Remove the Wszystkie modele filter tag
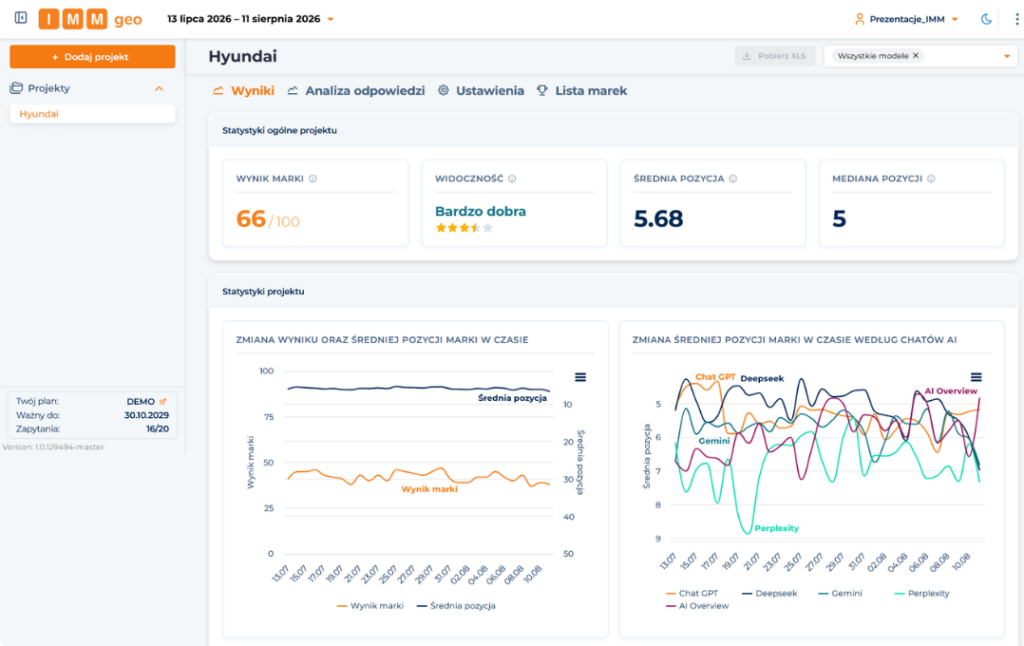This screenshot has height=646, width=1024. point(916,56)
